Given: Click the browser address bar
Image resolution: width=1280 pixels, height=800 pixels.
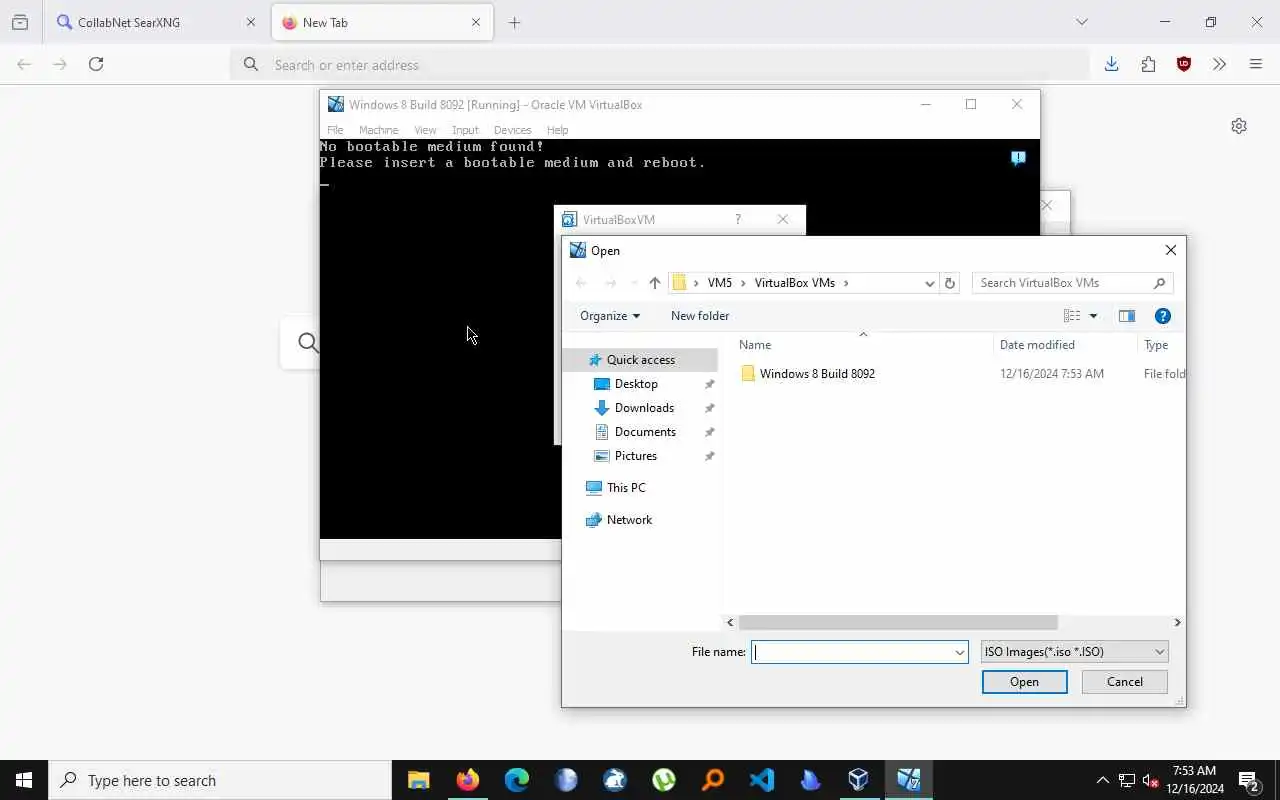Looking at the screenshot, I should [660, 64].
